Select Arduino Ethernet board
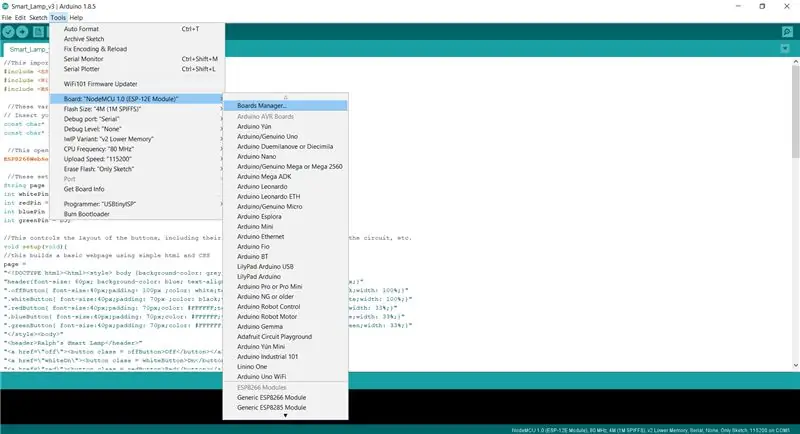Image resolution: width=800 pixels, height=434 pixels. point(286,237)
